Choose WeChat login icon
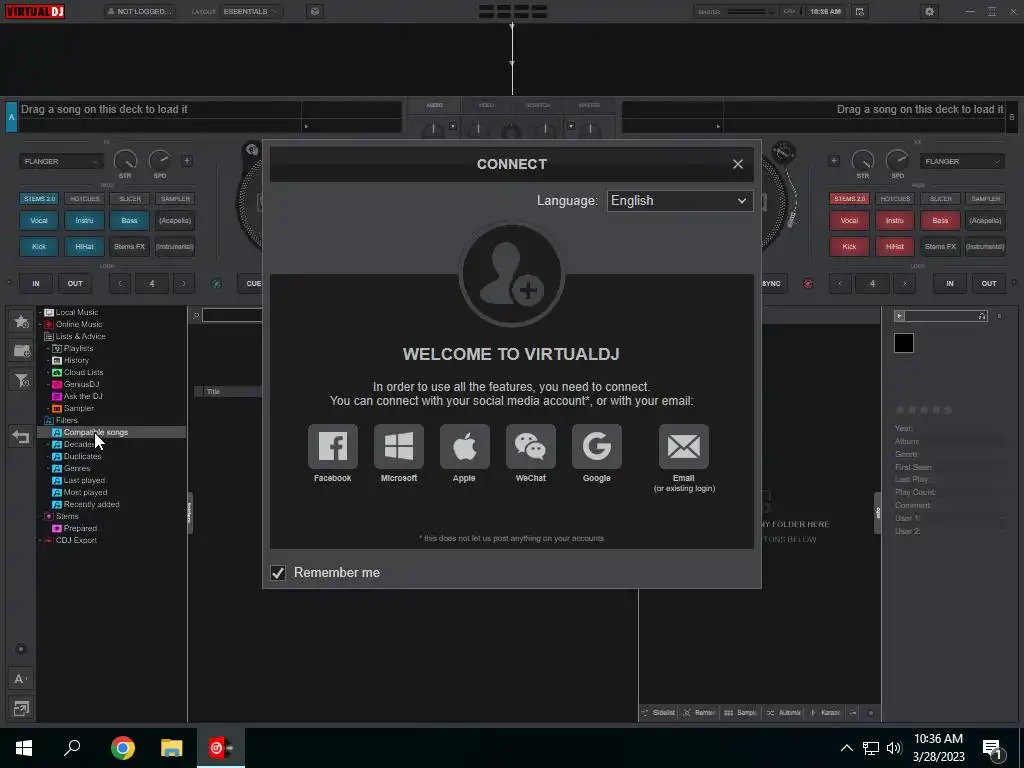1024x768 pixels. 531,447
